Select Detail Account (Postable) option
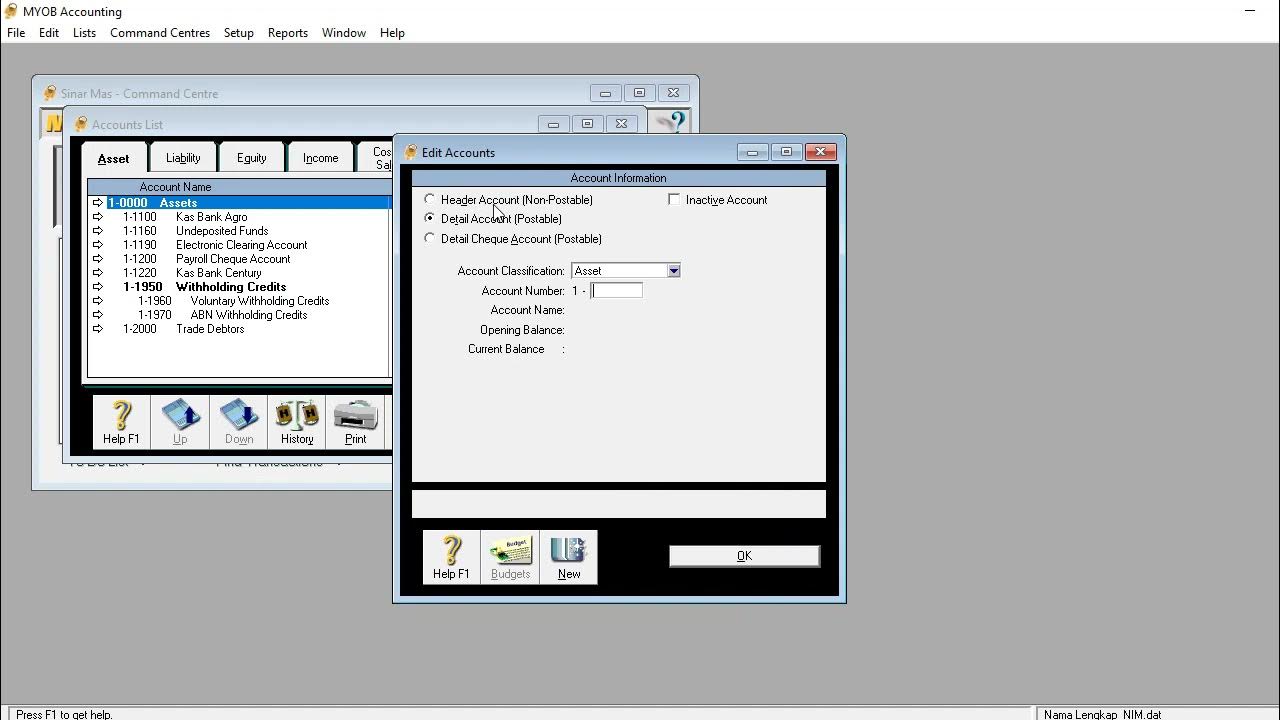 pyautogui.click(x=430, y=218)
